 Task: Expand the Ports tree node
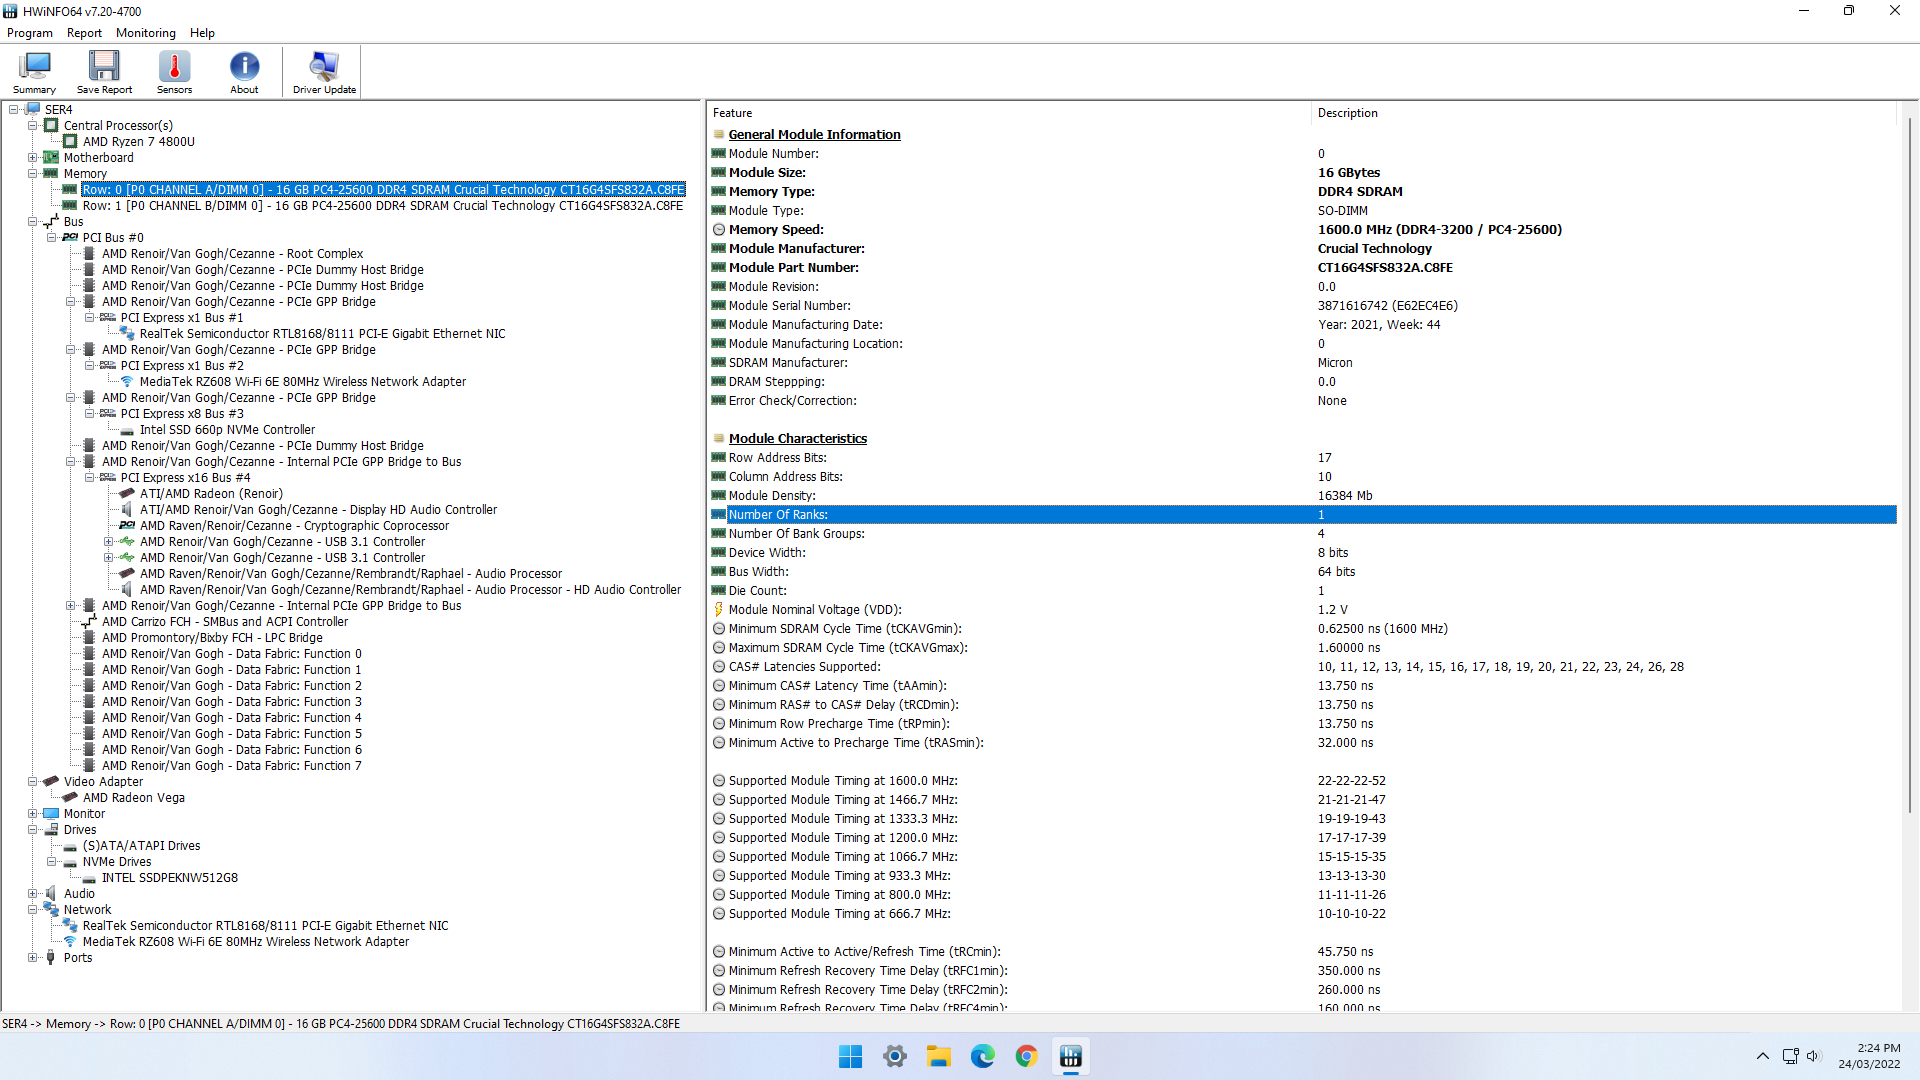pyautogui.click(x=33, y=958)
